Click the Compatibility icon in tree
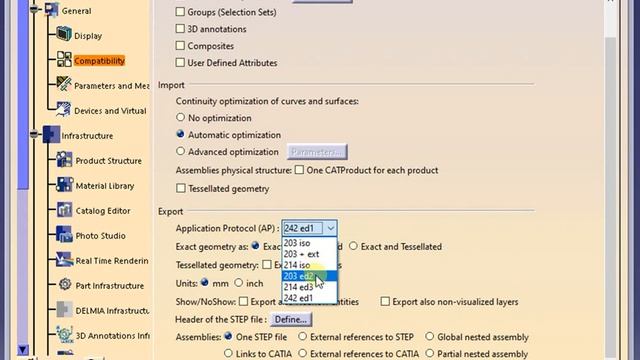The height and width of the screenshot is (360, 640). (x=64, y=59)
